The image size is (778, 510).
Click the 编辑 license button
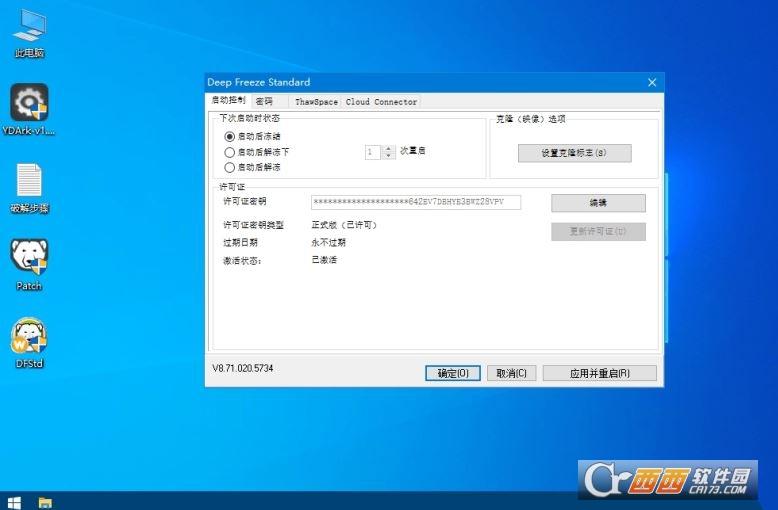598,202
